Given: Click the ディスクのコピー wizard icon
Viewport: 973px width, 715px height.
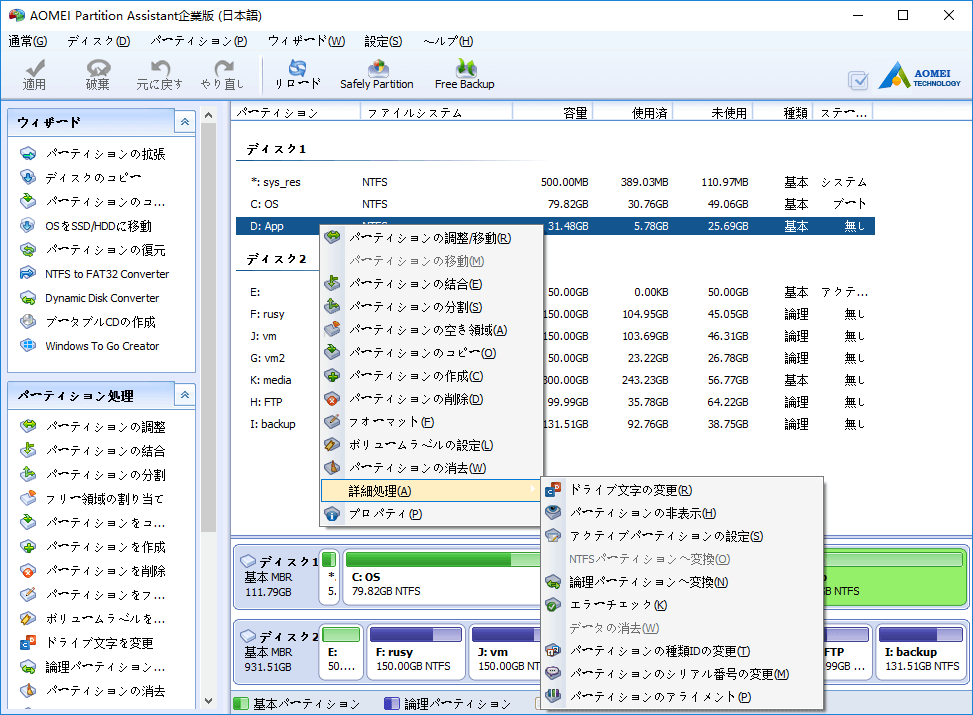Looking at the screenshot, I should pyautogui.click(x=28, y=178).
